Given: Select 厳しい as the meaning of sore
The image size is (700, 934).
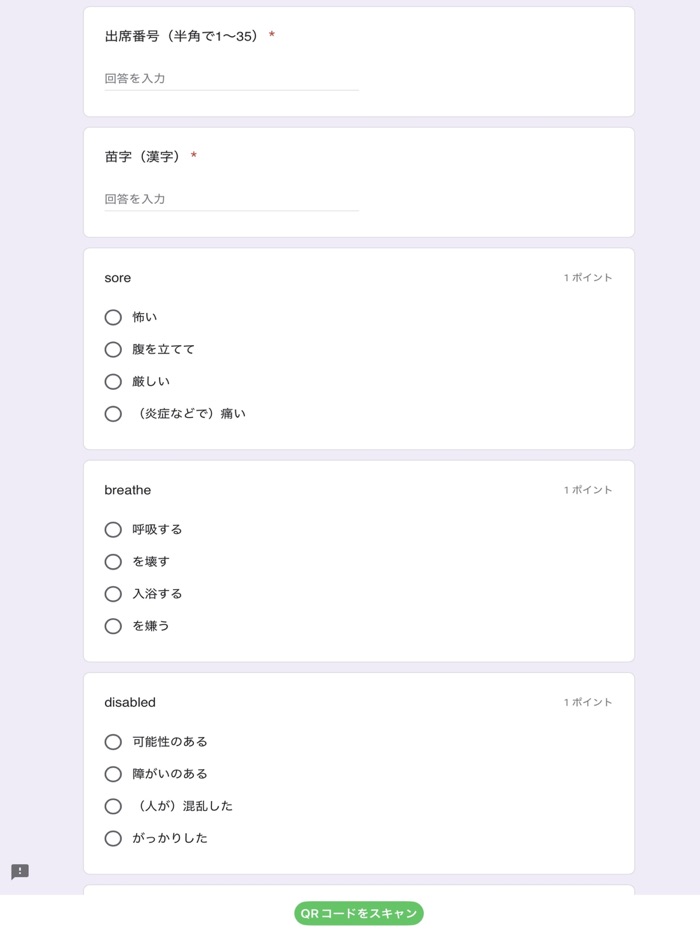Looking at the screenshot, I should (112, 381).
